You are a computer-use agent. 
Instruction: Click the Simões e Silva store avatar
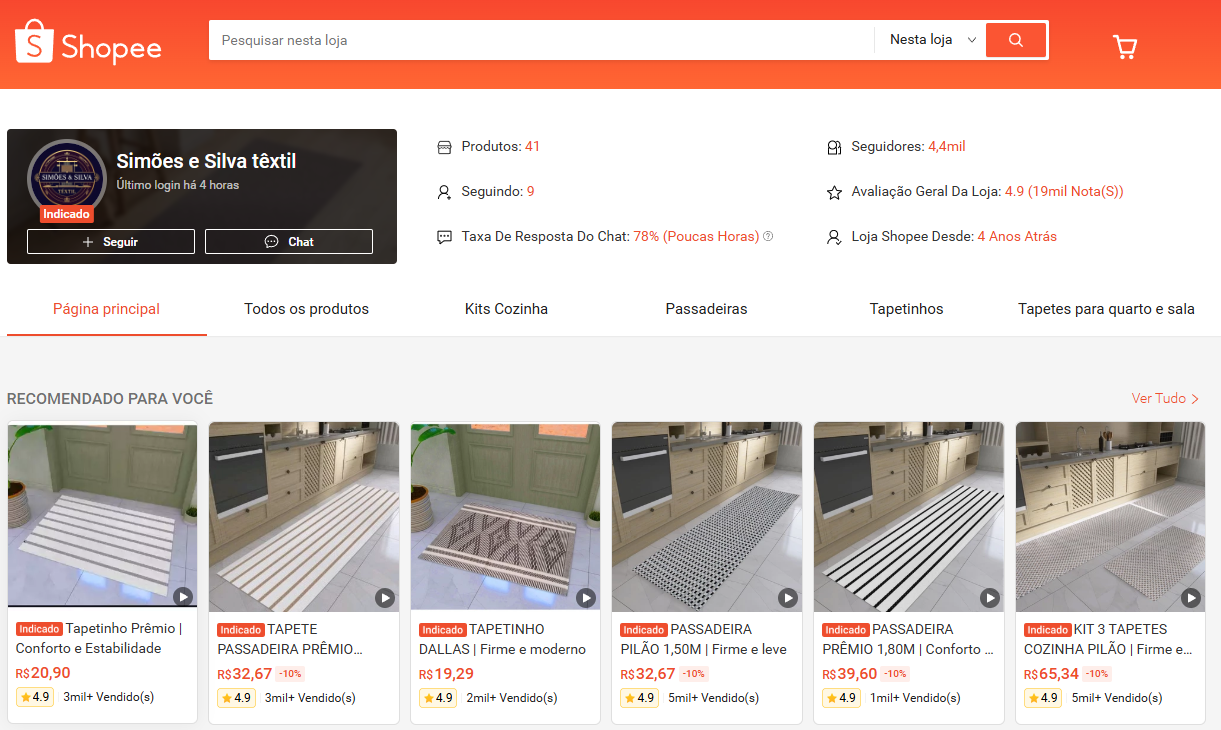[66, 178]
